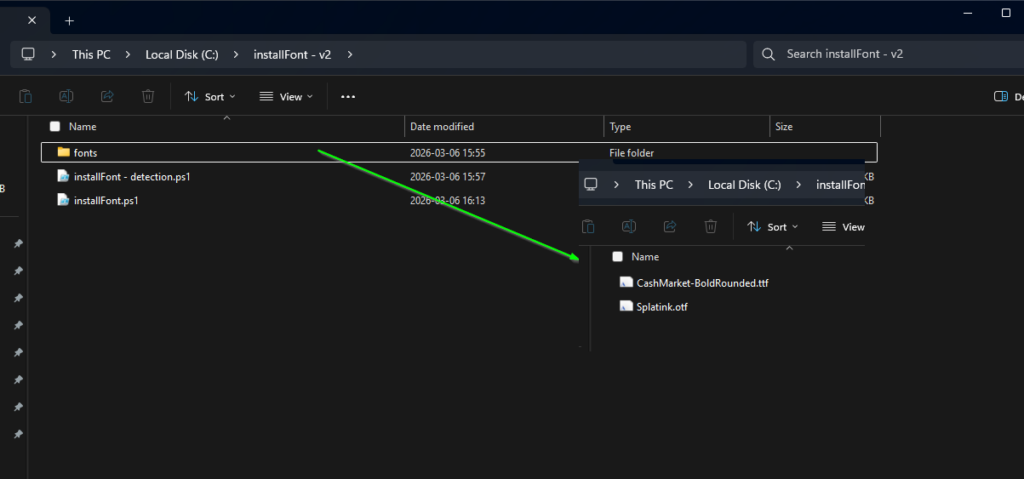Screen dimensions: 1024x479
Task: Tick the select-all checkbox beside main Name header
Action: click(x=55, y=127)
